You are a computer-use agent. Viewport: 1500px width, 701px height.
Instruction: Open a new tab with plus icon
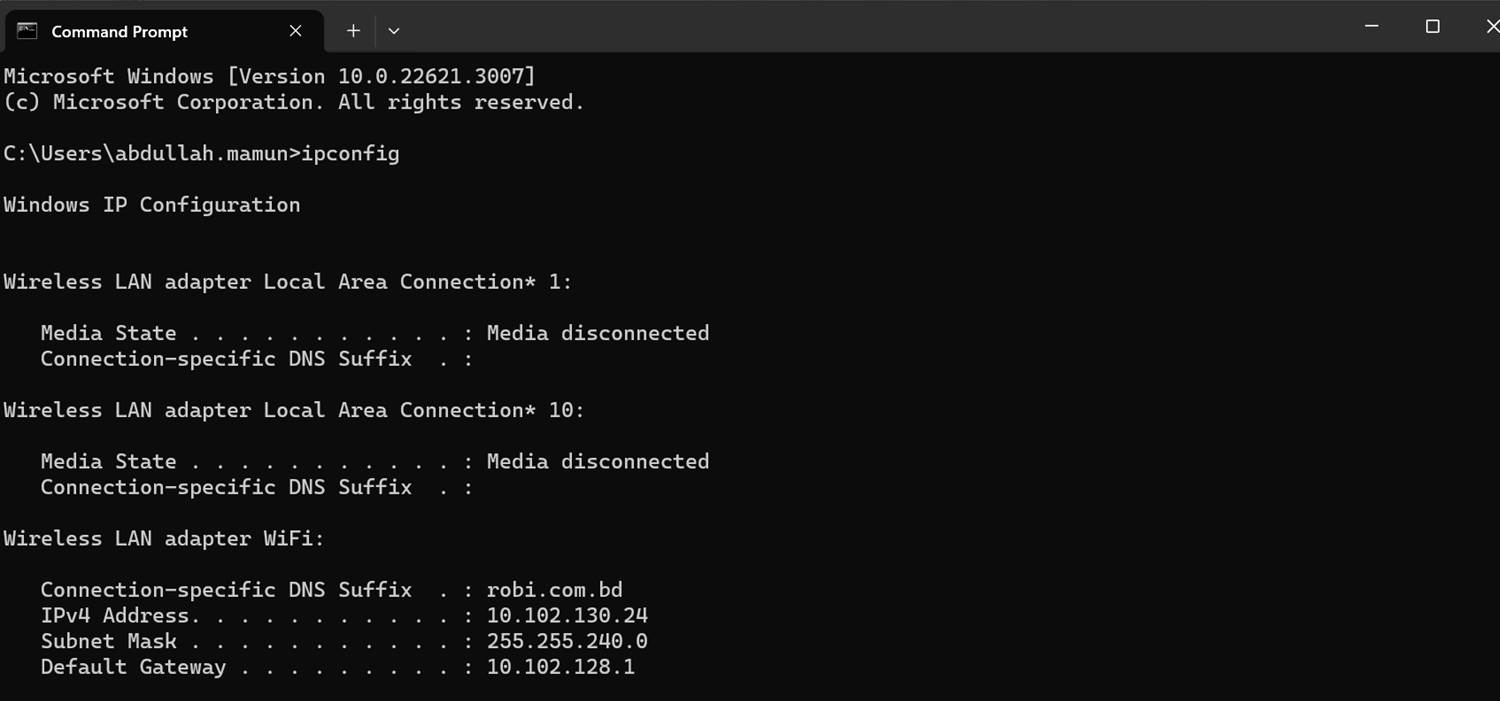[353, 31]
